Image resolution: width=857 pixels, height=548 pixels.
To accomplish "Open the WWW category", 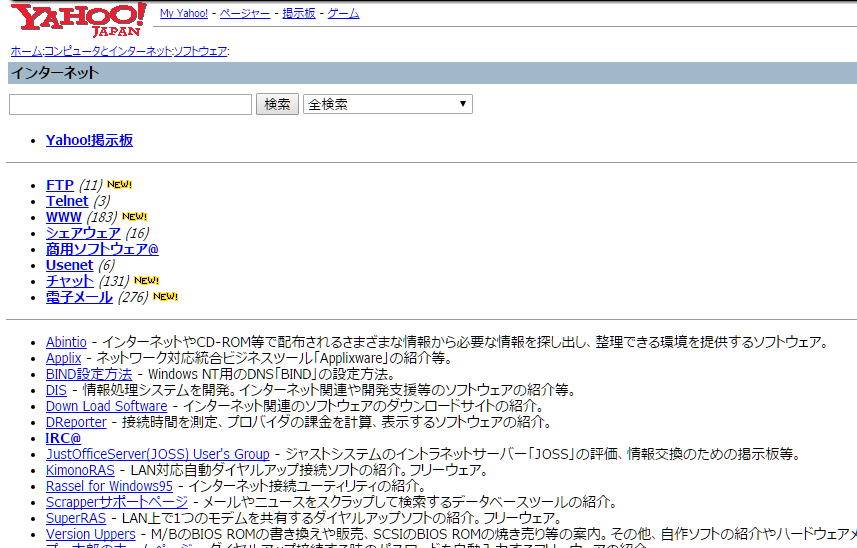I will [x=63, y=217].
